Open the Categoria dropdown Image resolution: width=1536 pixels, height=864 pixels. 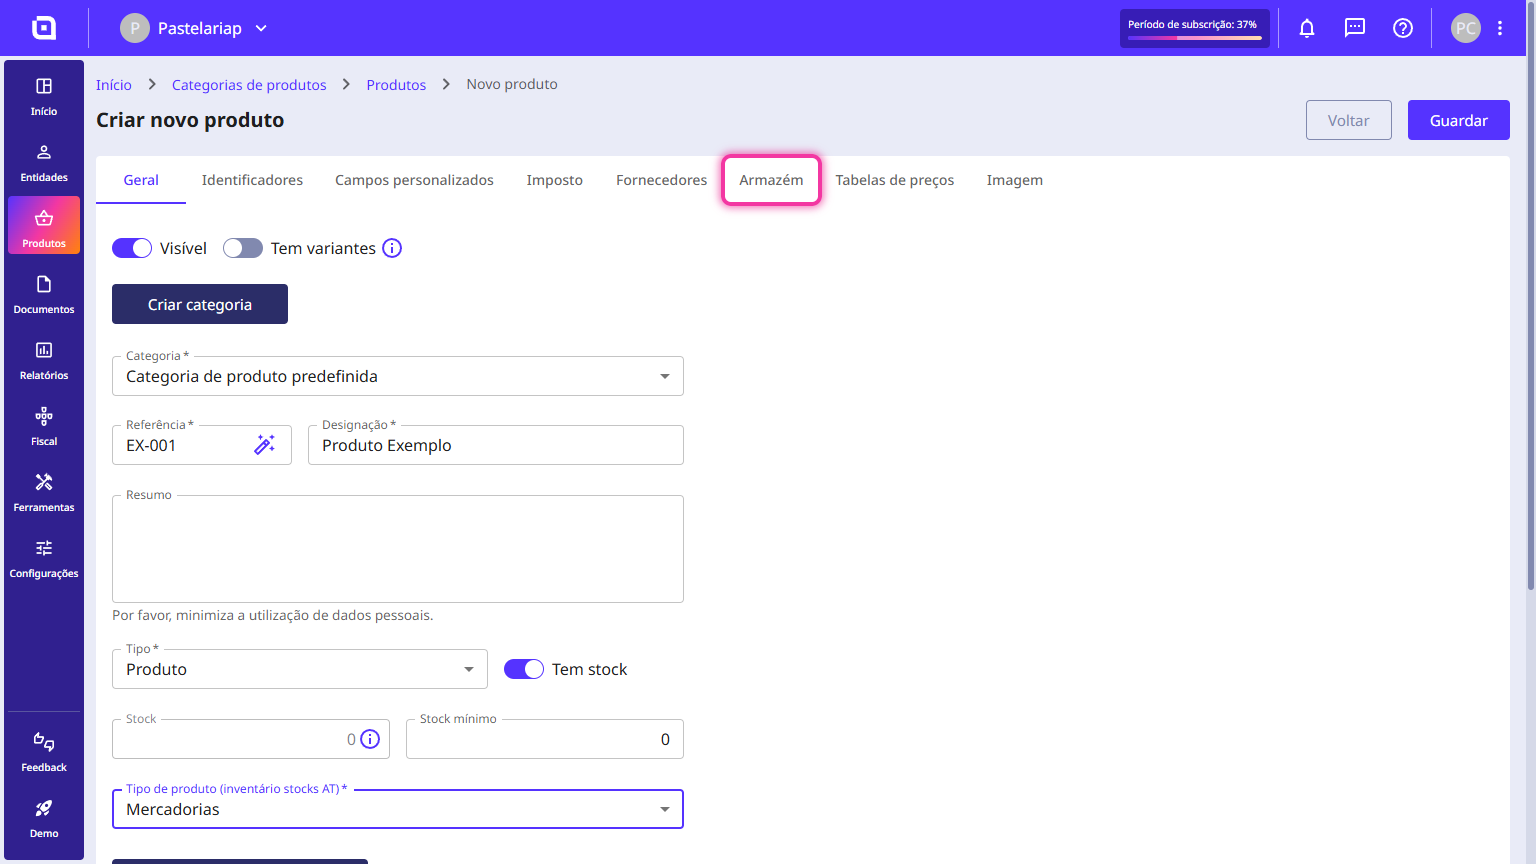click(x=398, y=376)
